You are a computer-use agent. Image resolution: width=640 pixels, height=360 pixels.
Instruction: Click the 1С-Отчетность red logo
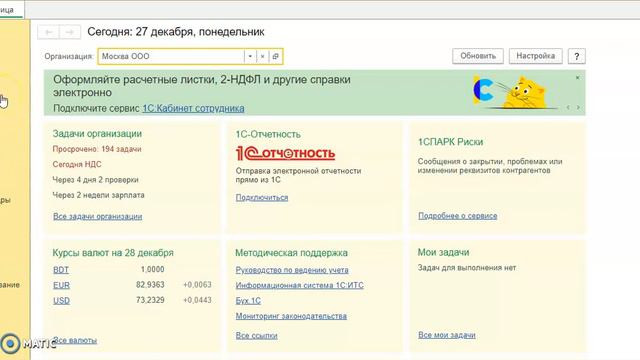tap(285, 153)
